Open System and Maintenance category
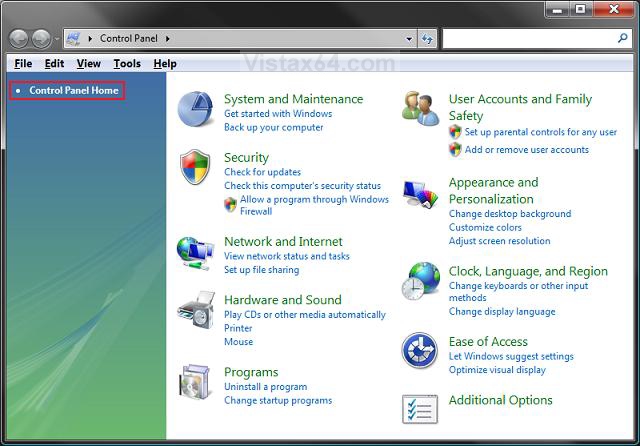Screen dimensions: 640x446 coord(293,99)
